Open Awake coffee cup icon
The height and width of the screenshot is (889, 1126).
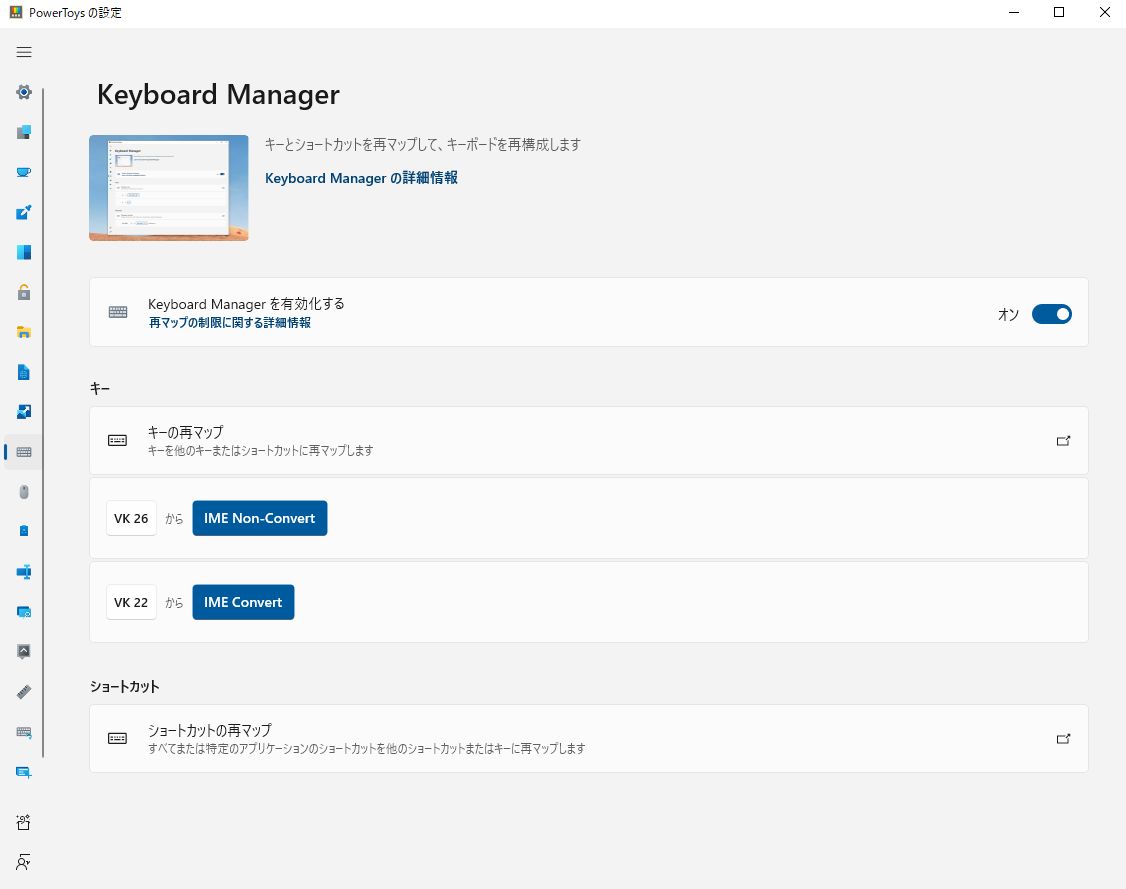click(24, 172)
